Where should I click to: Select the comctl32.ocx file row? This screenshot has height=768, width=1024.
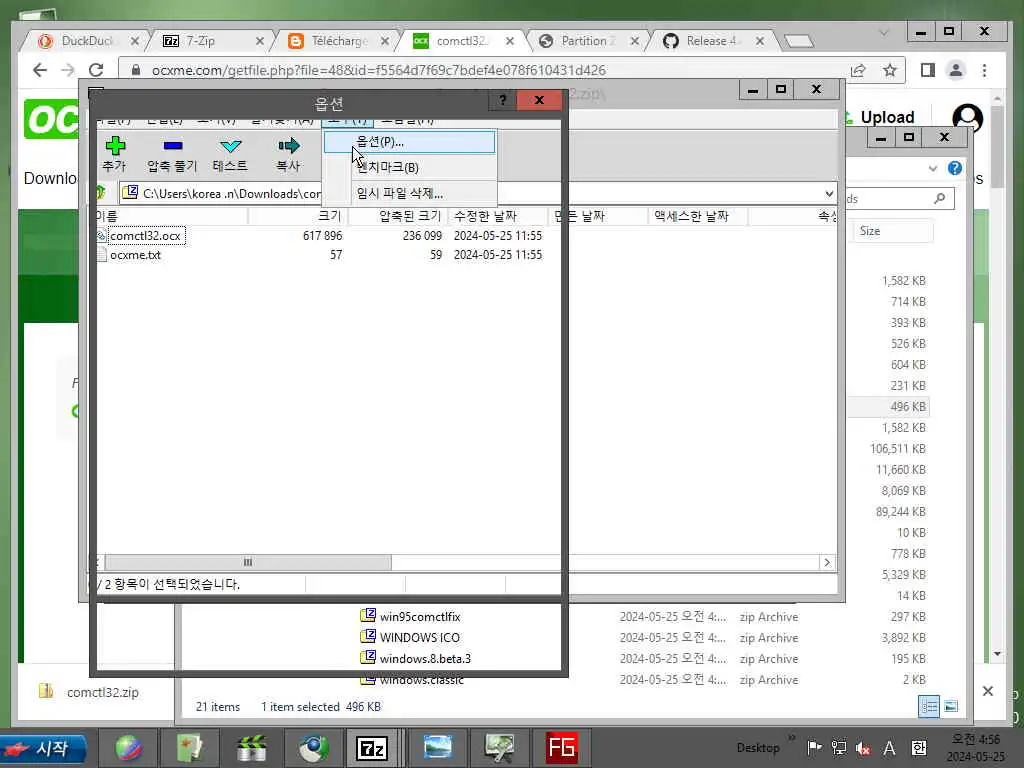coord(145,236)
